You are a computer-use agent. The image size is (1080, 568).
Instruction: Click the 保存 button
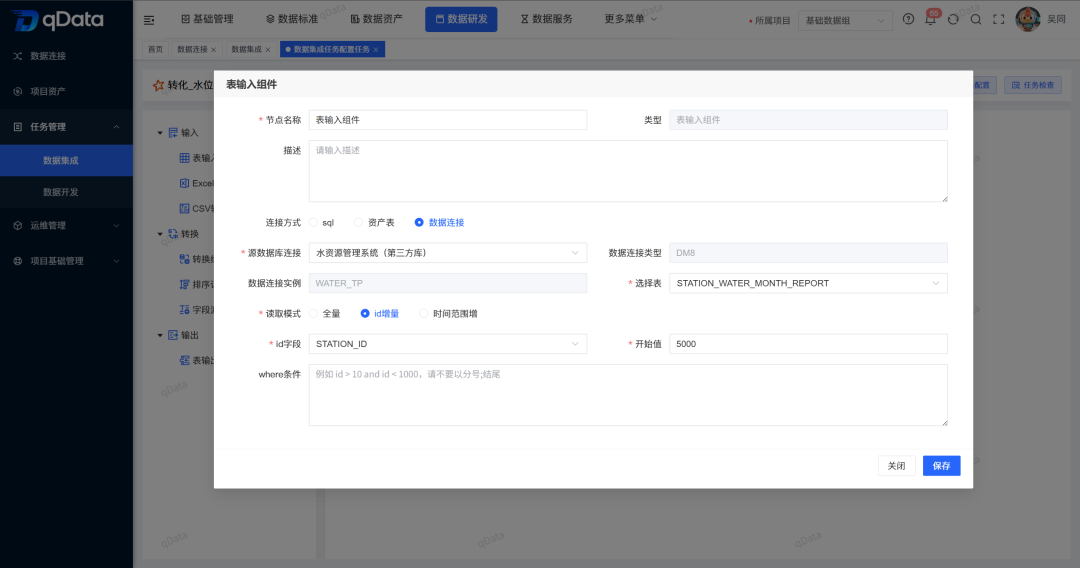[x=942, y=465]
